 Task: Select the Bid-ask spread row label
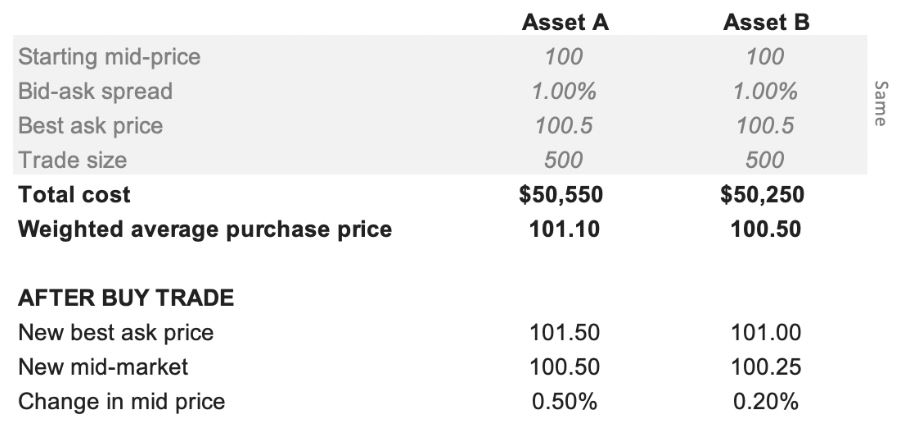(x=95, y=91)
